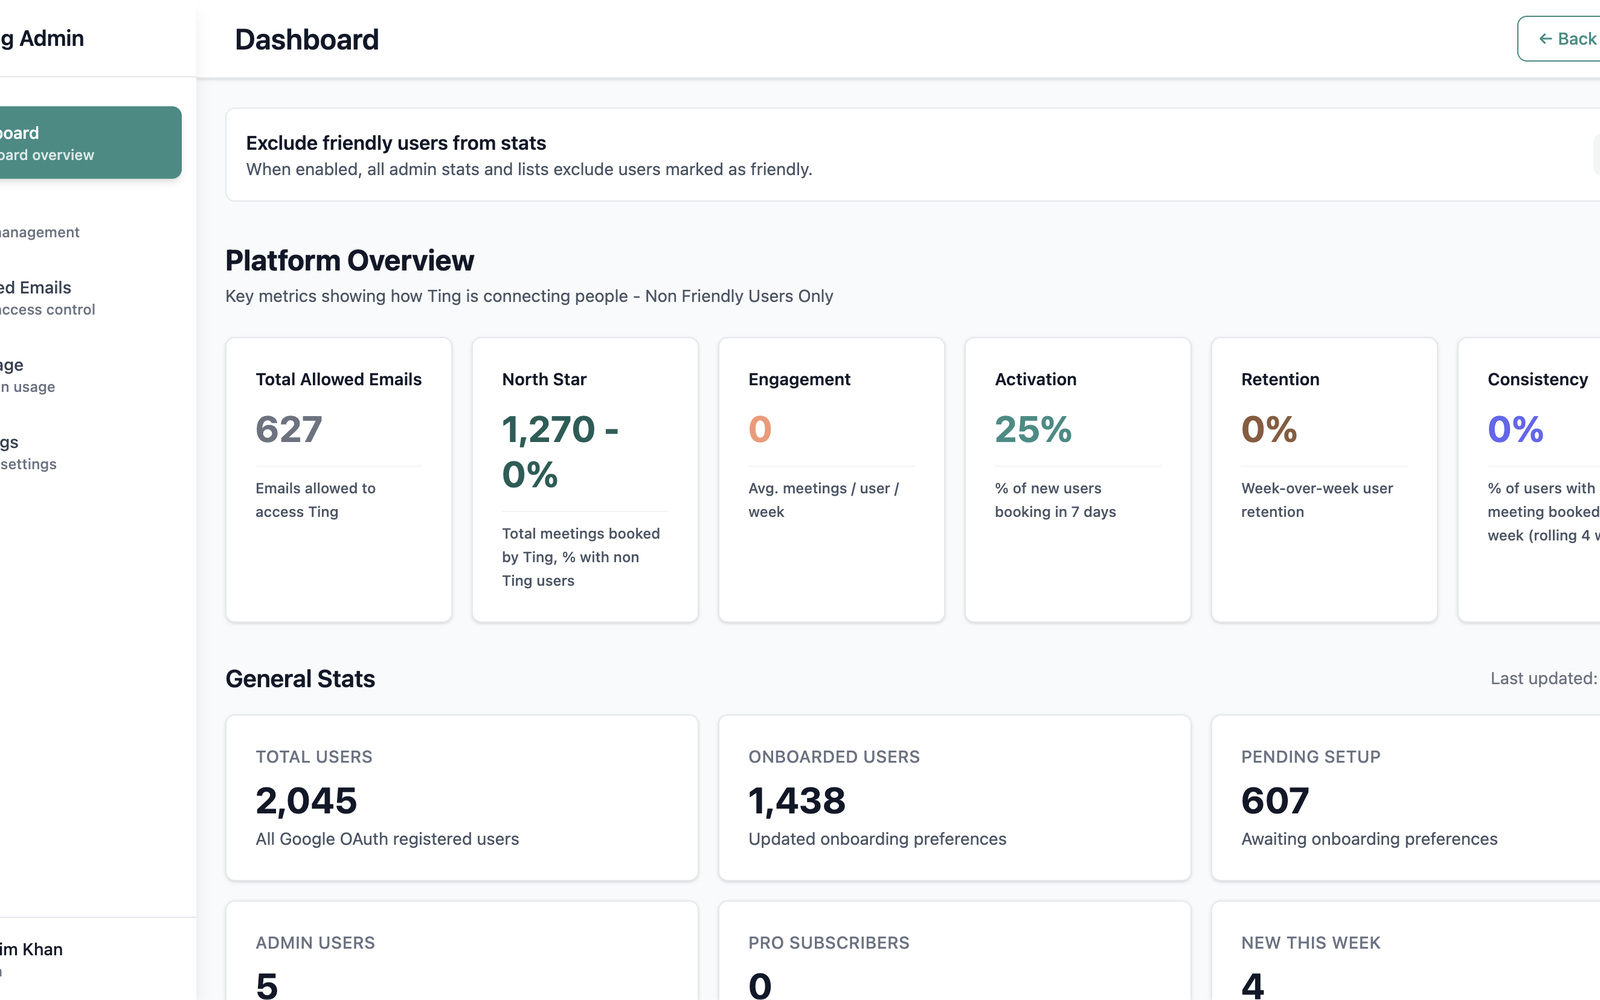This screenshot has height=1000, width=1600.
Task: Open the active Dashboard overview sidebar item
Action: click(x=89, y=143)
